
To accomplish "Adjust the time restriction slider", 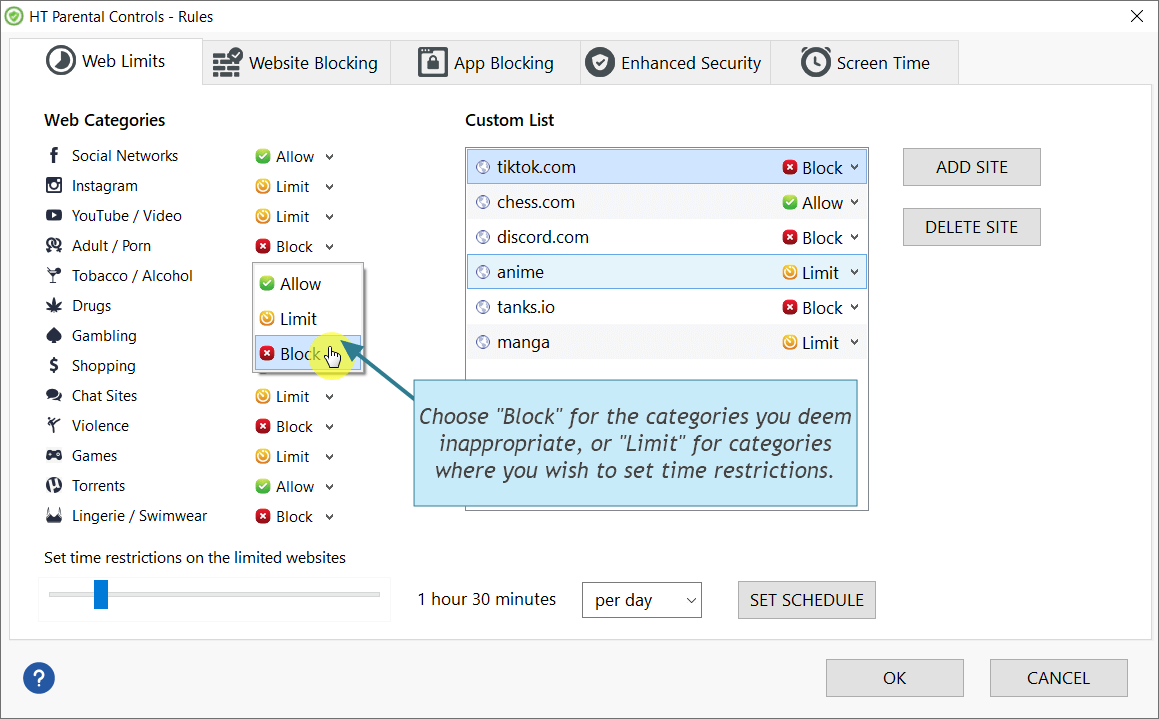I will pos(101,593).
